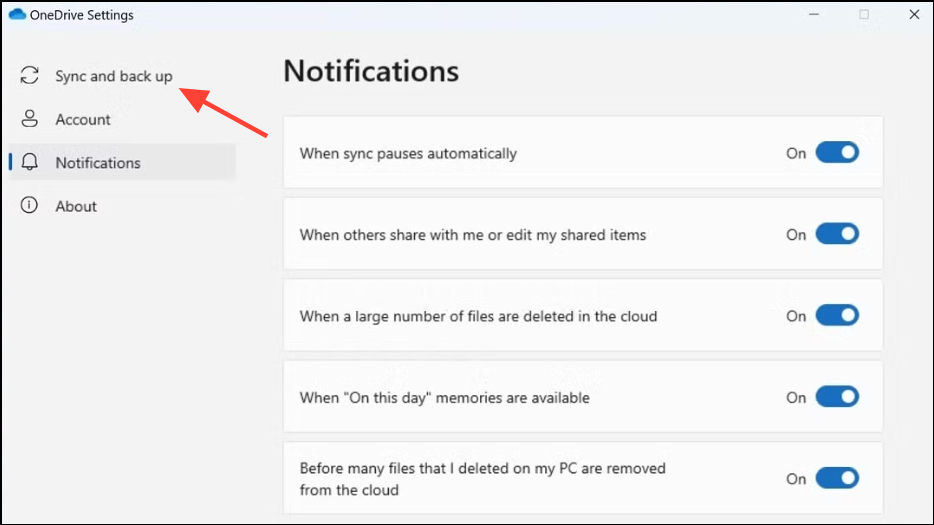Viewport: 934px width, 525px height.
Task: Toggle "On this day" memories notification
Action: [837, 397]
